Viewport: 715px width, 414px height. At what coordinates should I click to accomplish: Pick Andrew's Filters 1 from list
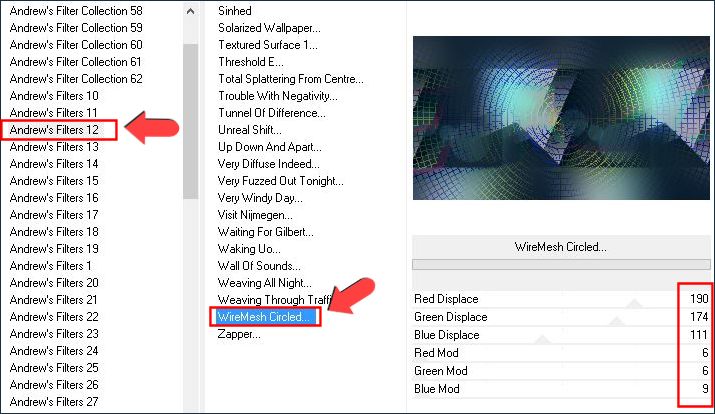(50, 266)
